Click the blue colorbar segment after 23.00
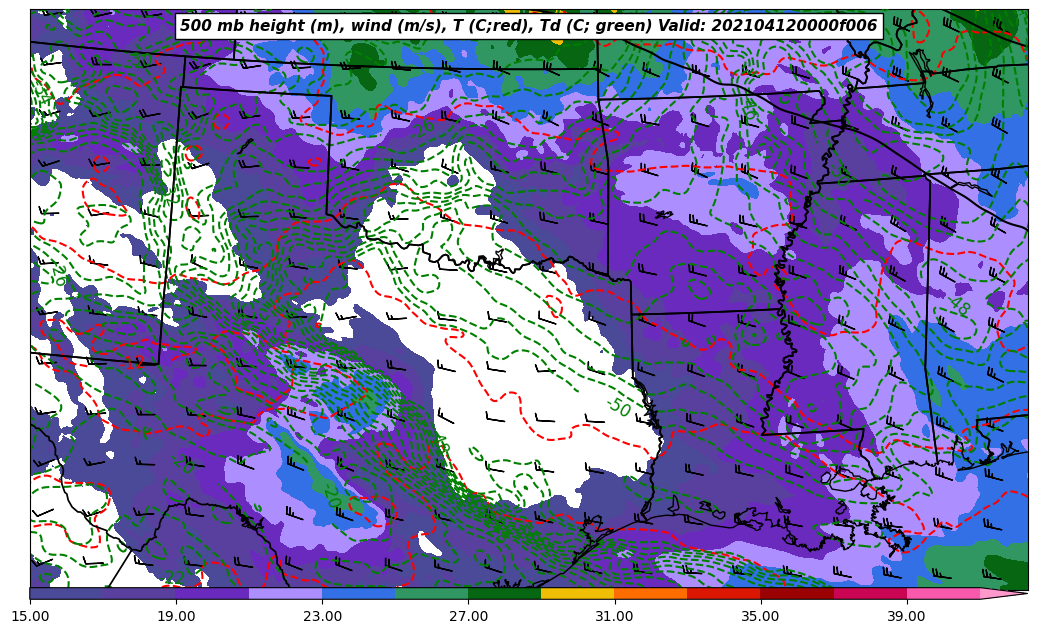 [x=358, y=593]
